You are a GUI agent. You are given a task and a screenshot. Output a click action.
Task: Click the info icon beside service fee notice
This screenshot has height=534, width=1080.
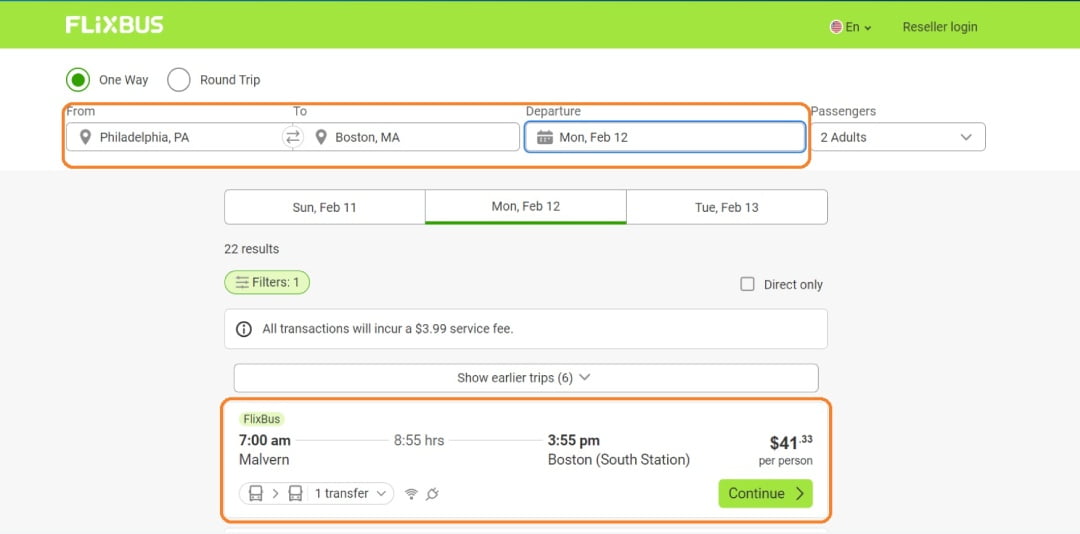[244, 329]
